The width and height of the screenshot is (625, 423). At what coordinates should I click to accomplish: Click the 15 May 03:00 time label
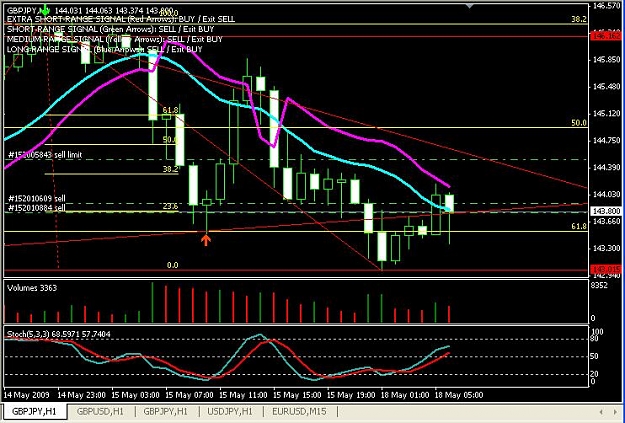(x=136, y=395)
